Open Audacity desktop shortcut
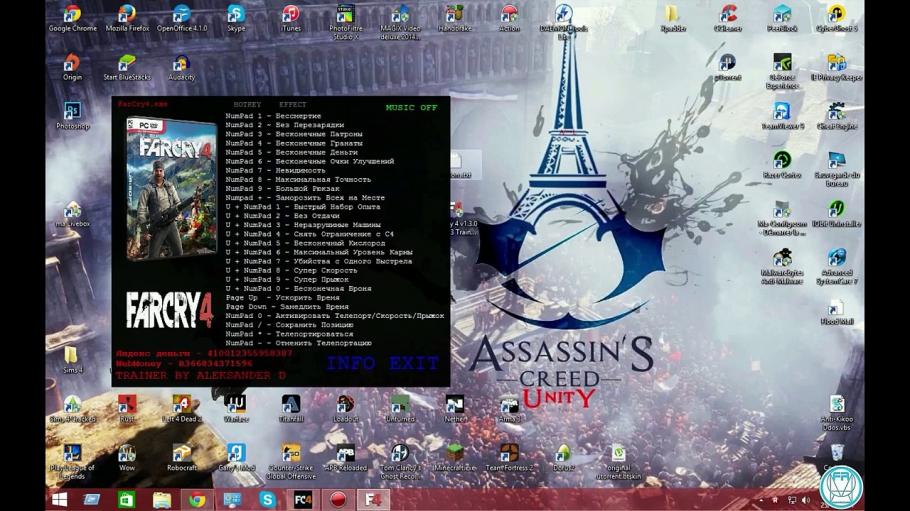 coord(182,64)
